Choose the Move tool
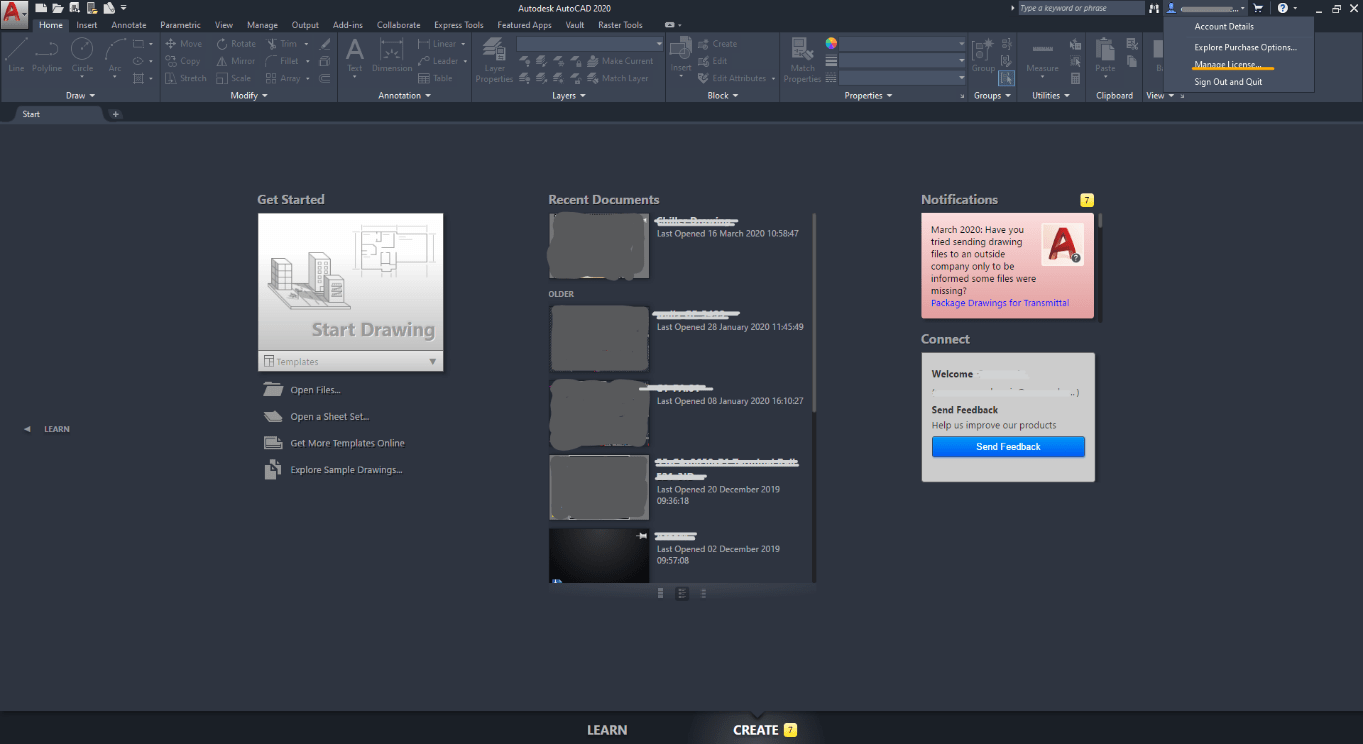This screenshot has width=1363, height=744. [183, 44]
